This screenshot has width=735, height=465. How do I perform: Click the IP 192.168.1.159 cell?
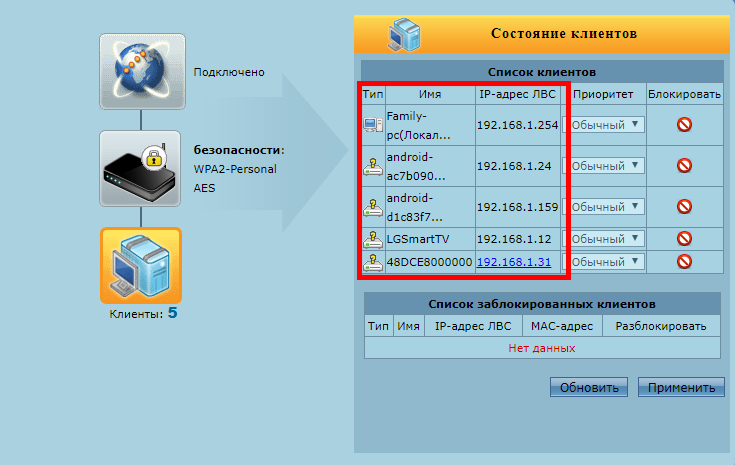518,207
